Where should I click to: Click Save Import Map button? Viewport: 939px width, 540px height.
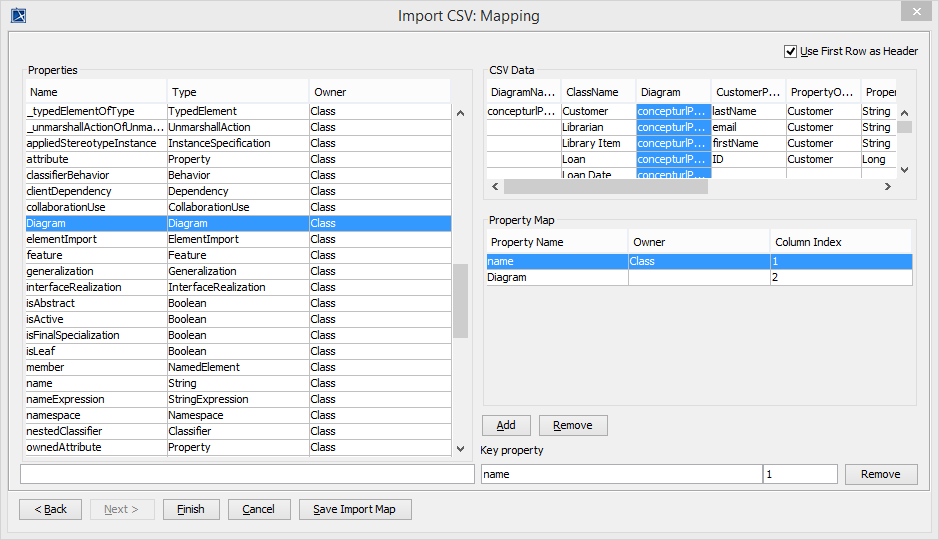click(354, 509)
